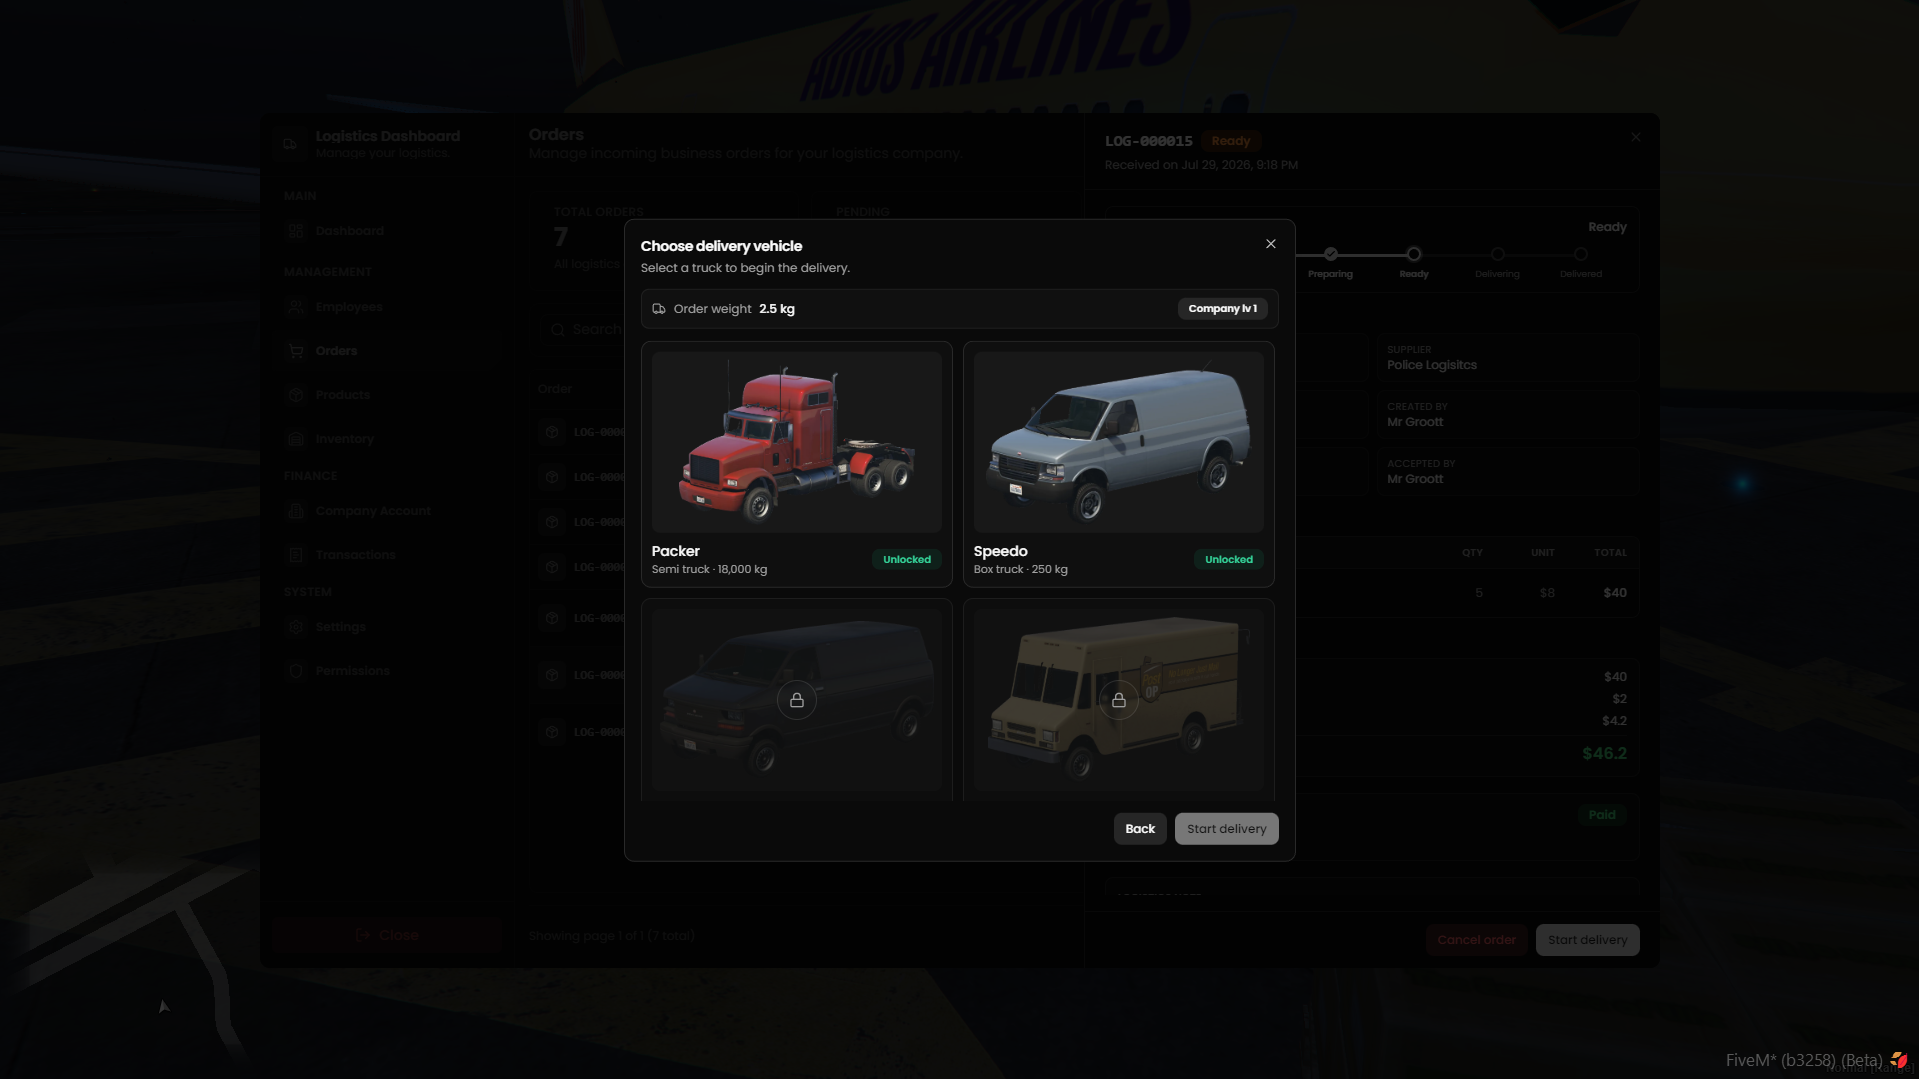Click the Ready step marker

1414,254
